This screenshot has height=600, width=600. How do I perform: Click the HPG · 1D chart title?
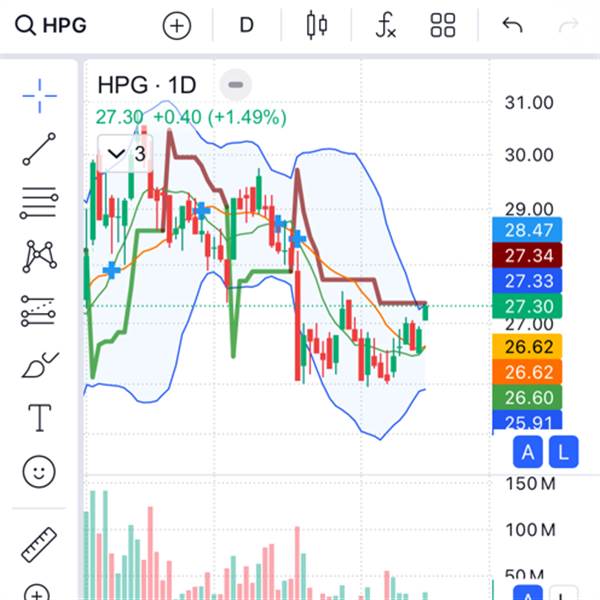[x=147, y=85]
